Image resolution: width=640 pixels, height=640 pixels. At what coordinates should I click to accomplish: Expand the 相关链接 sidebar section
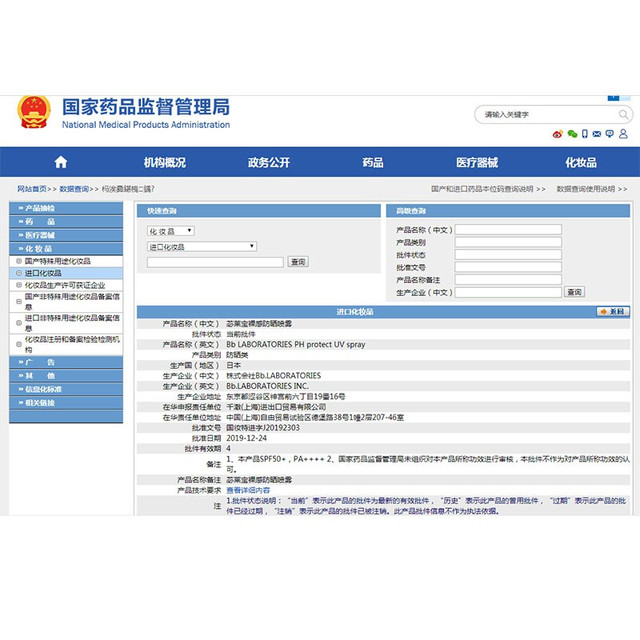click(66, 402)
